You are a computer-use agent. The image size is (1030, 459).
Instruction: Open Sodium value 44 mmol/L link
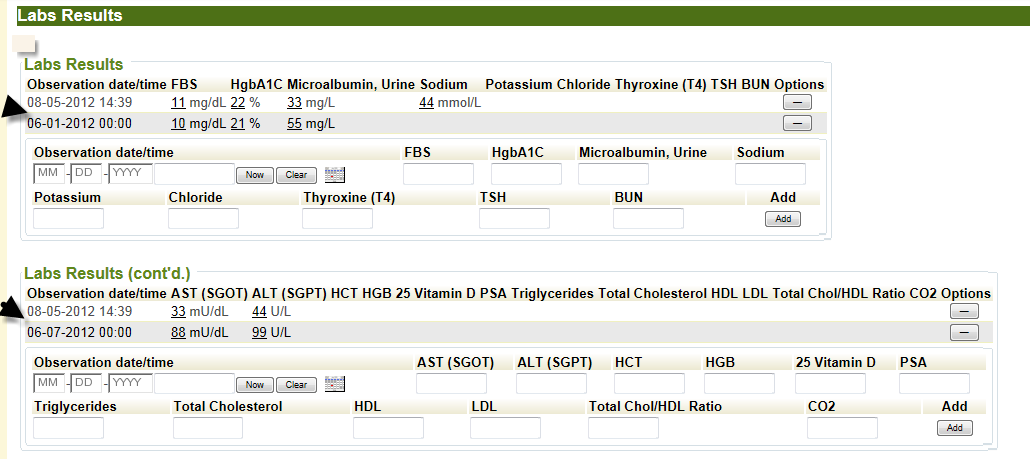click(426, 103)
